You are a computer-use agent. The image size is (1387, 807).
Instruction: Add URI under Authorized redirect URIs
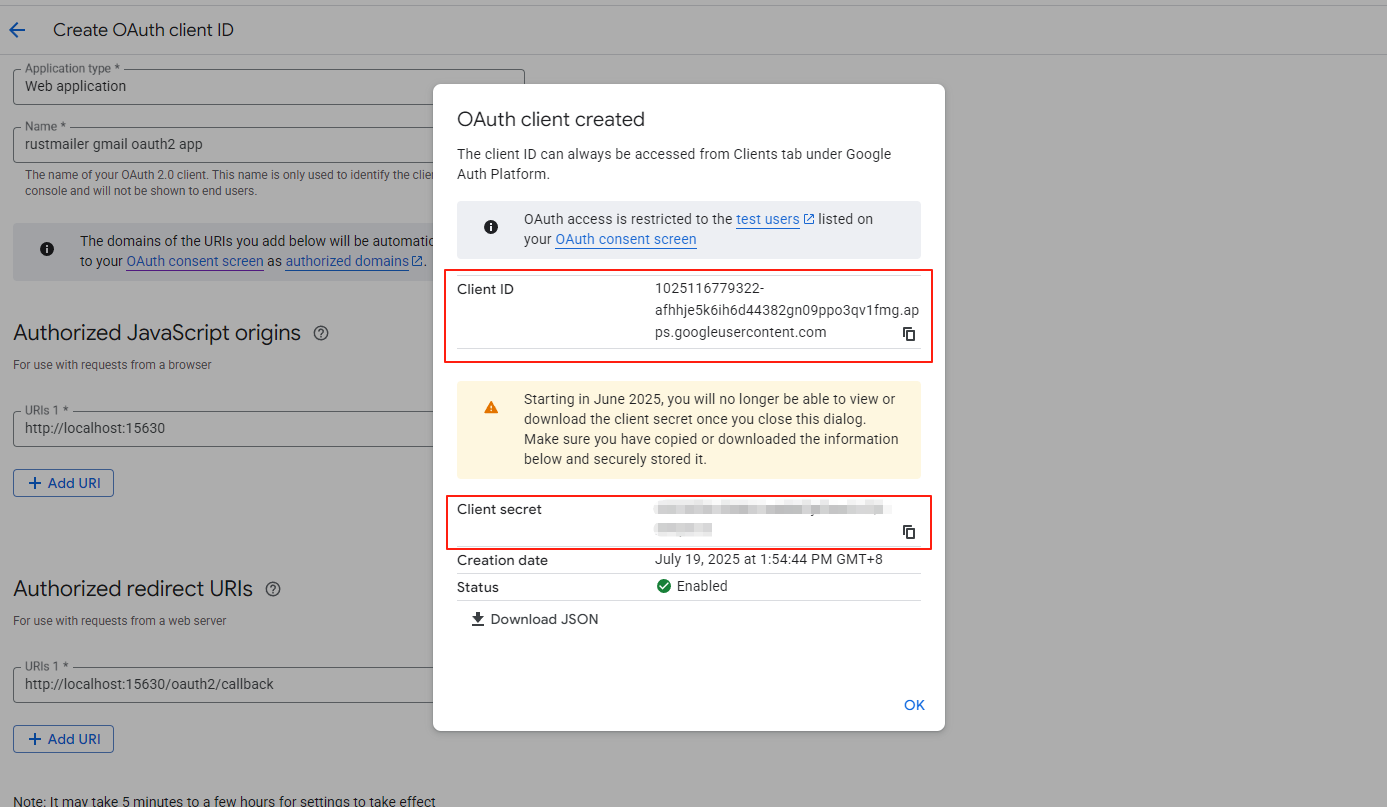(64, 739)
